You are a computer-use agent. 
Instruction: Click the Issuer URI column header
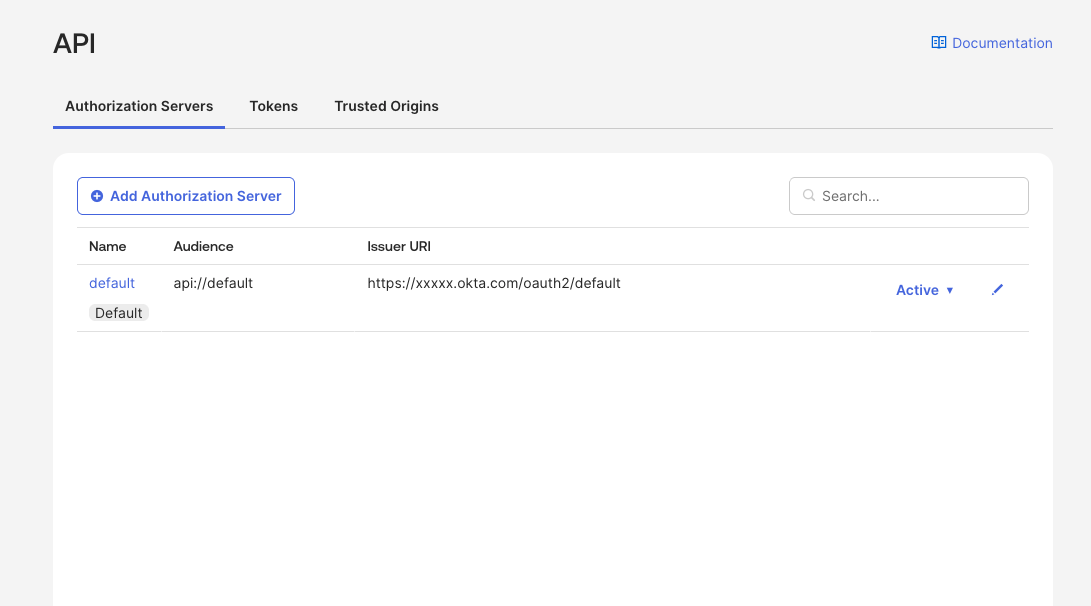tap(398, 246)
